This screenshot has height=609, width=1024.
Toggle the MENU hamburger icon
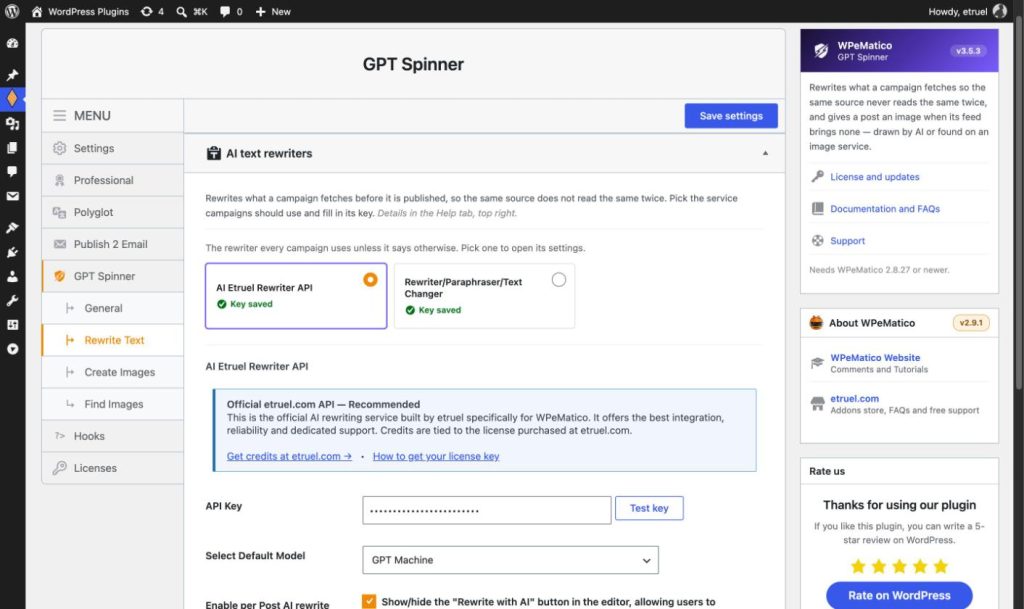59,116
